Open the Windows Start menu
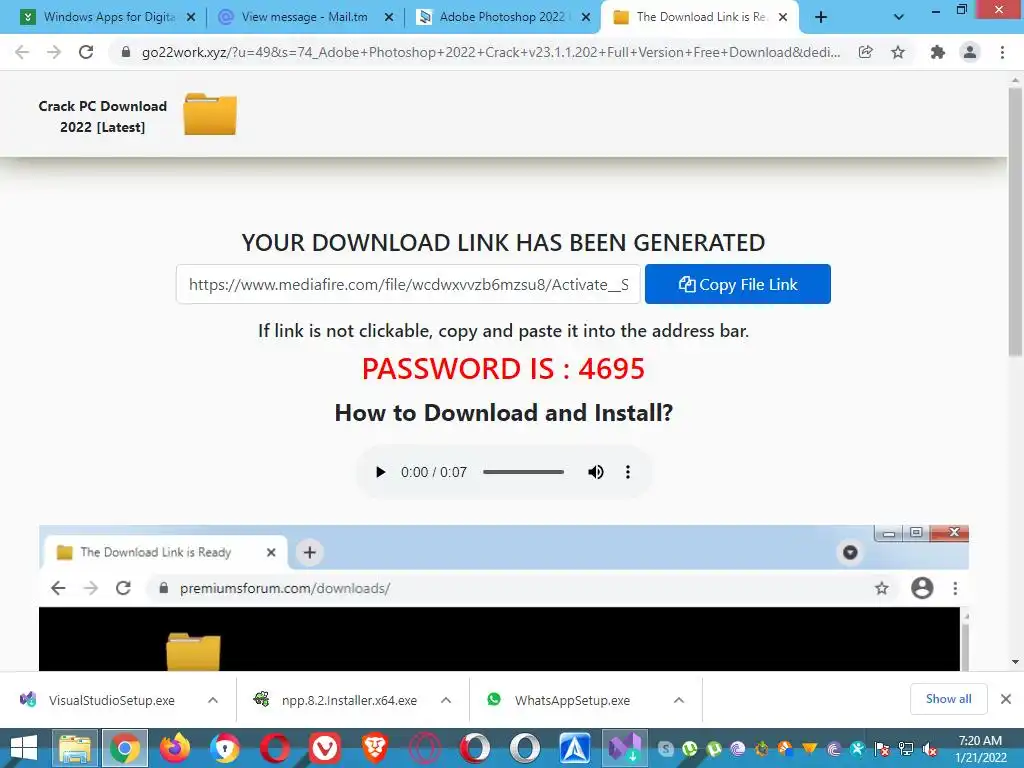Screen dimensions: 1024x768 coord(24,748)
